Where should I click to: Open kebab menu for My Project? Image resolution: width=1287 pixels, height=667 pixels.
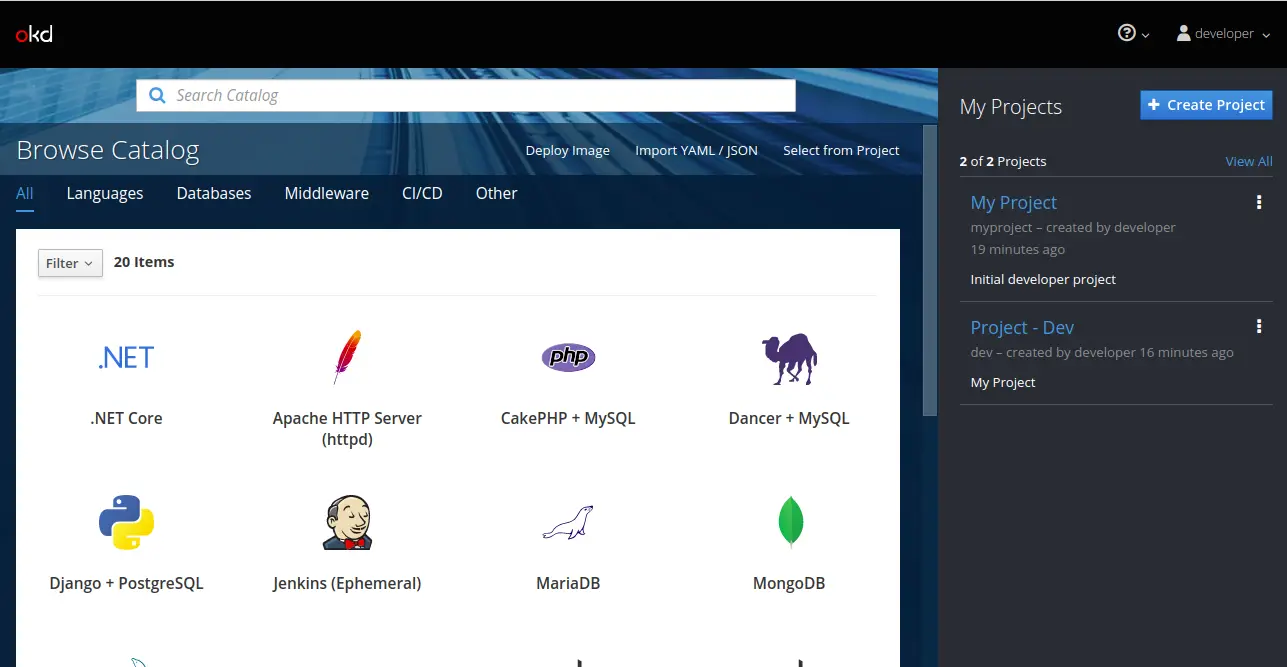pyautogui.click(x=1258, y=203)
